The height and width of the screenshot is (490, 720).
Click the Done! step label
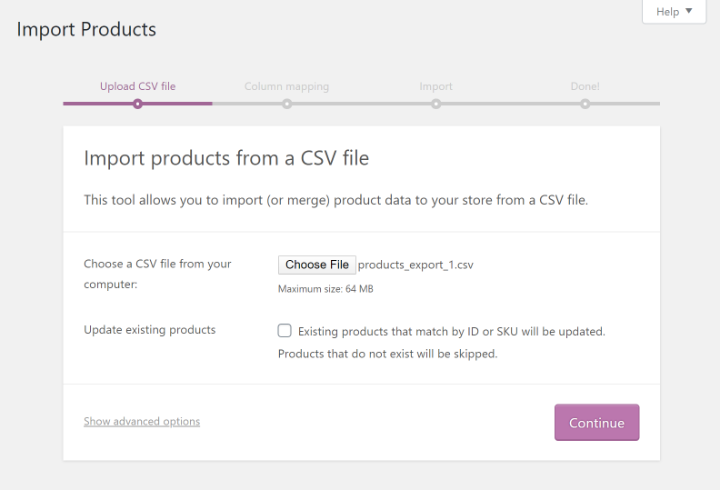[x=585, y=86]
